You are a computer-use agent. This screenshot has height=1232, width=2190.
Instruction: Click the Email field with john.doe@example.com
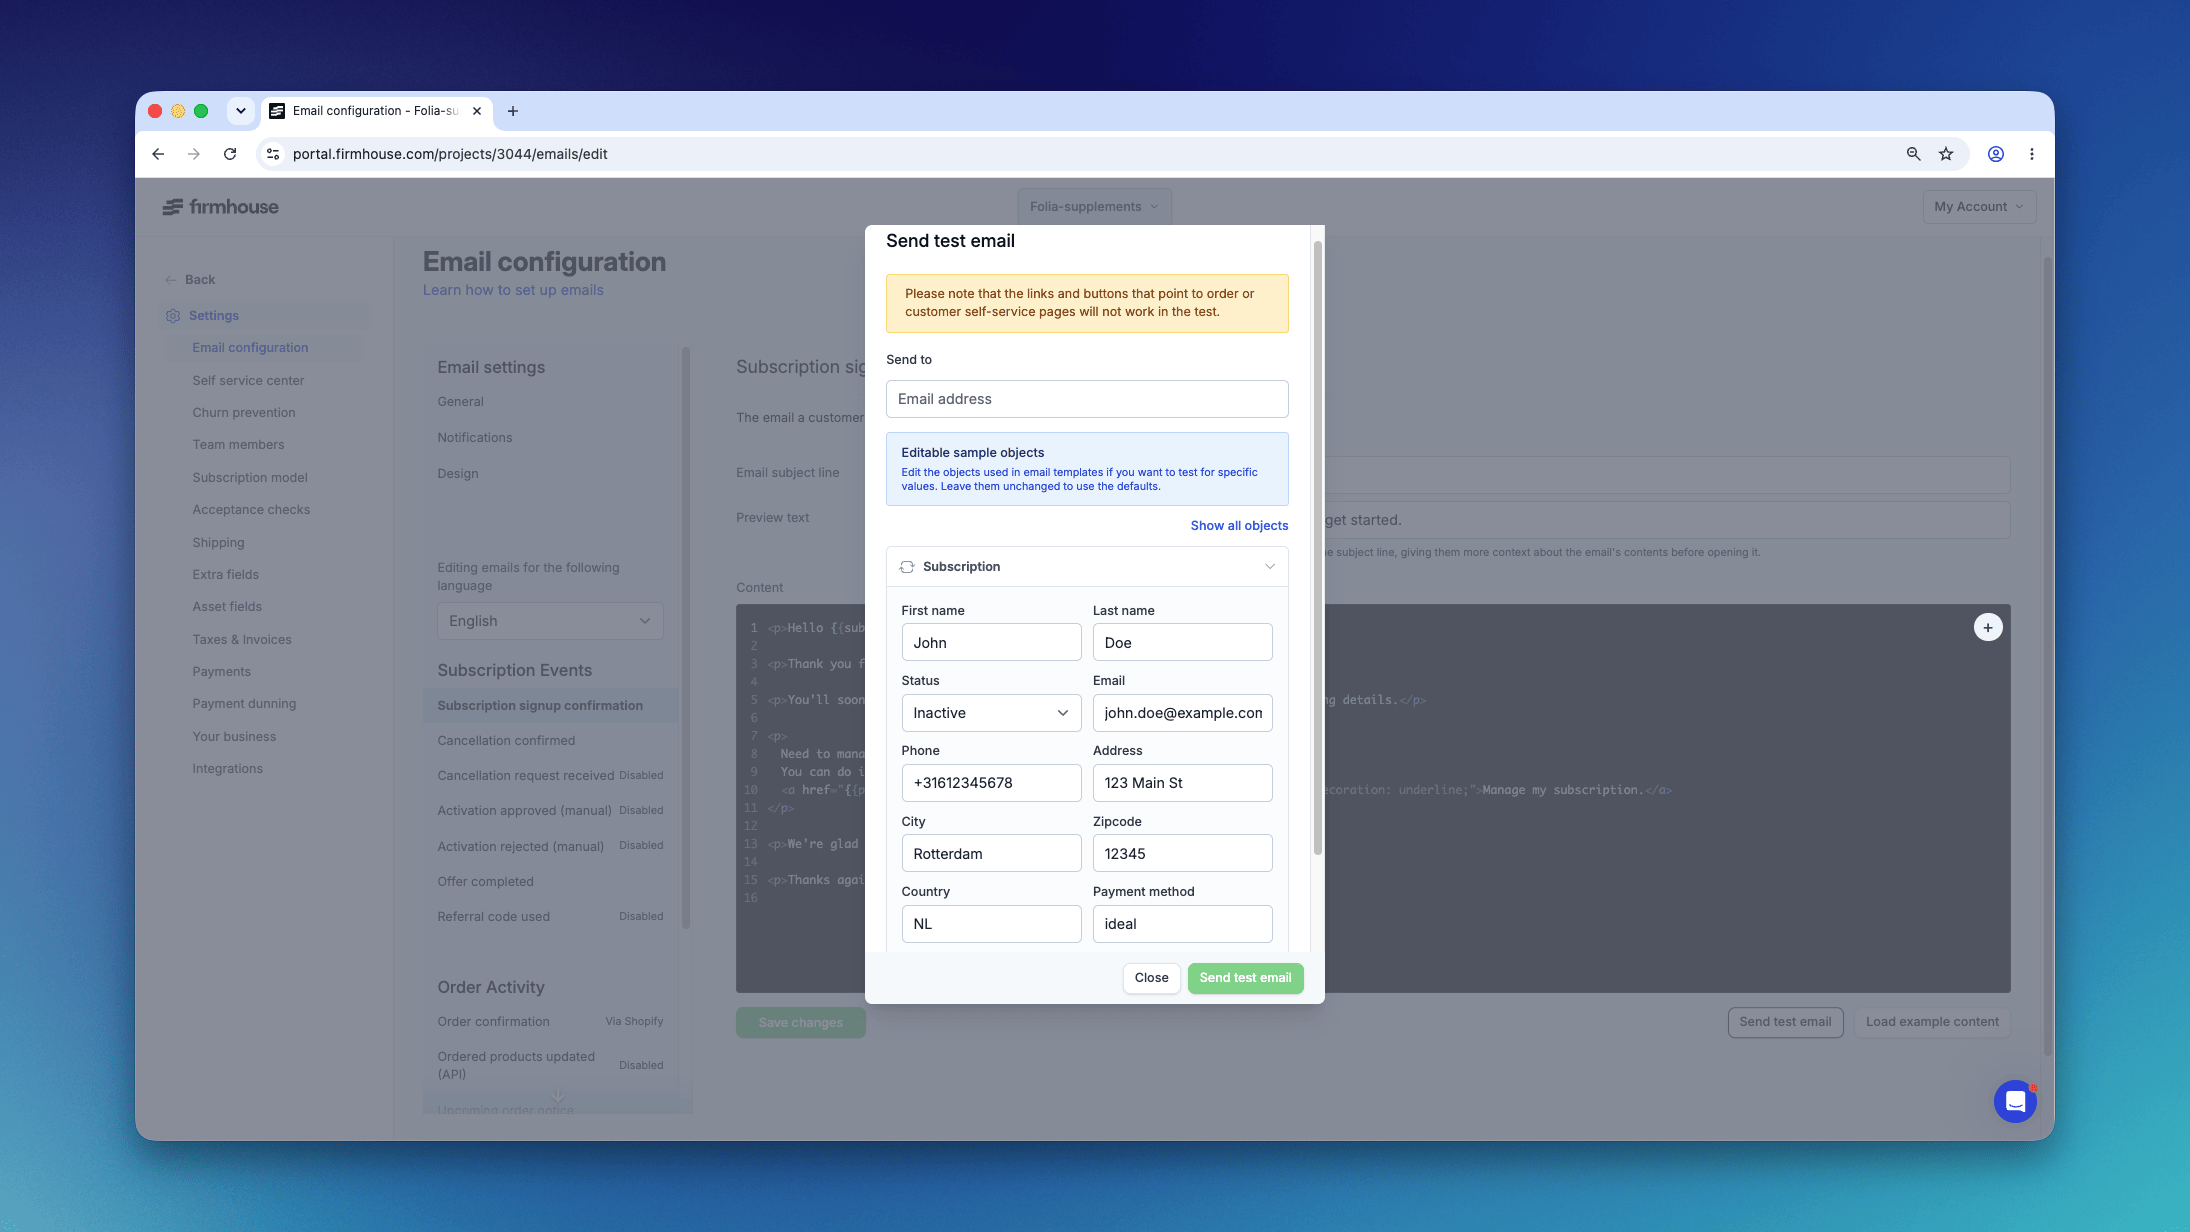pos(1182,713)
